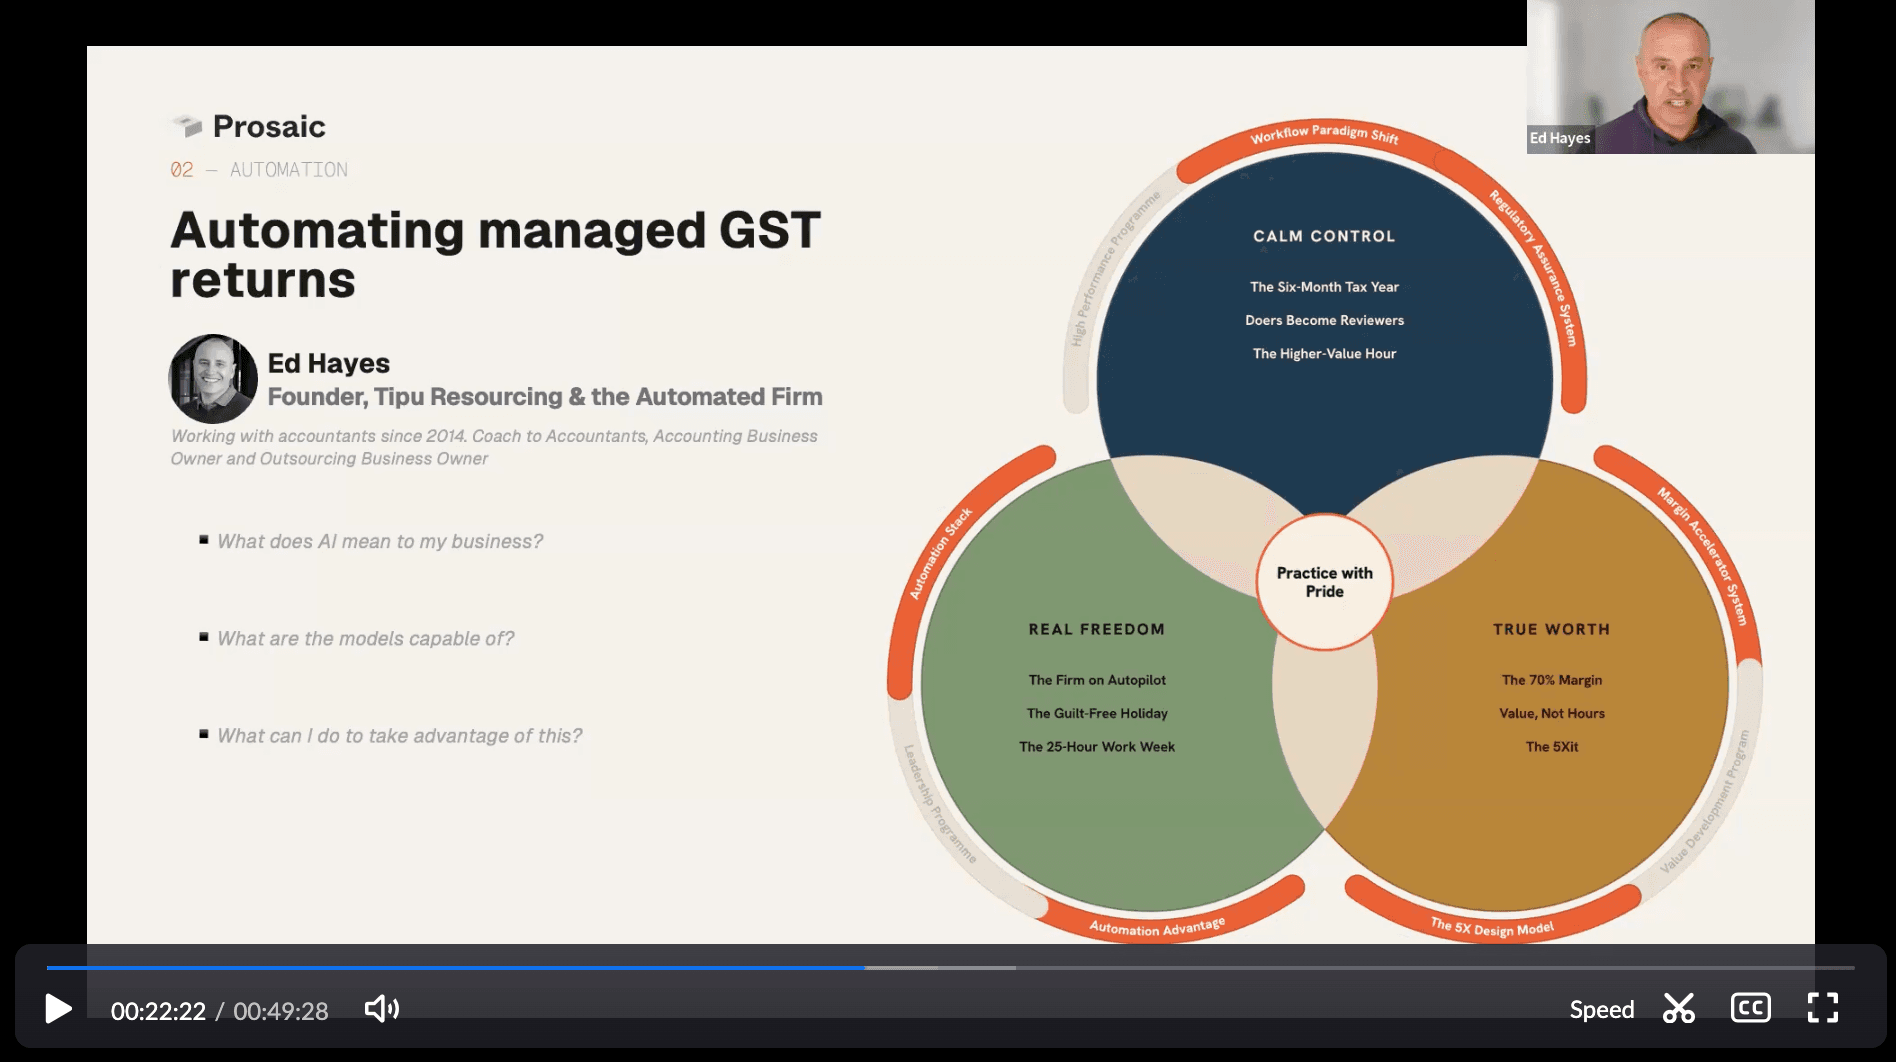The height and width of the screenshot is (1062, 1896).
Task: Click 'The Firm on Autopilot'
Action: tap(1097, 680)
